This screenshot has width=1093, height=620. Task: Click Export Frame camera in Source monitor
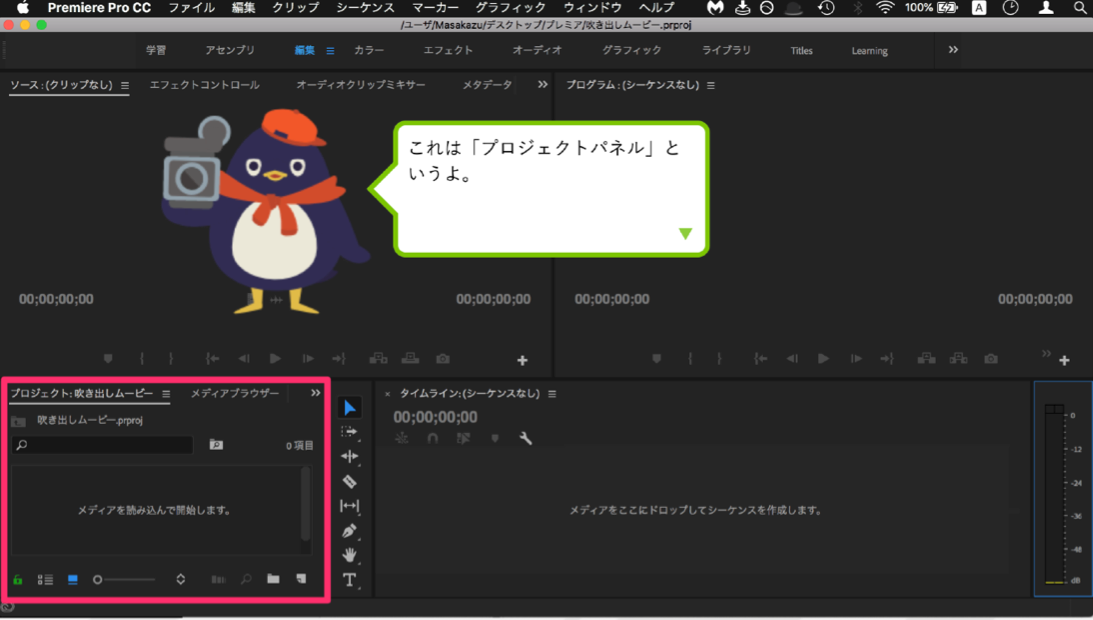click(443, 359)
